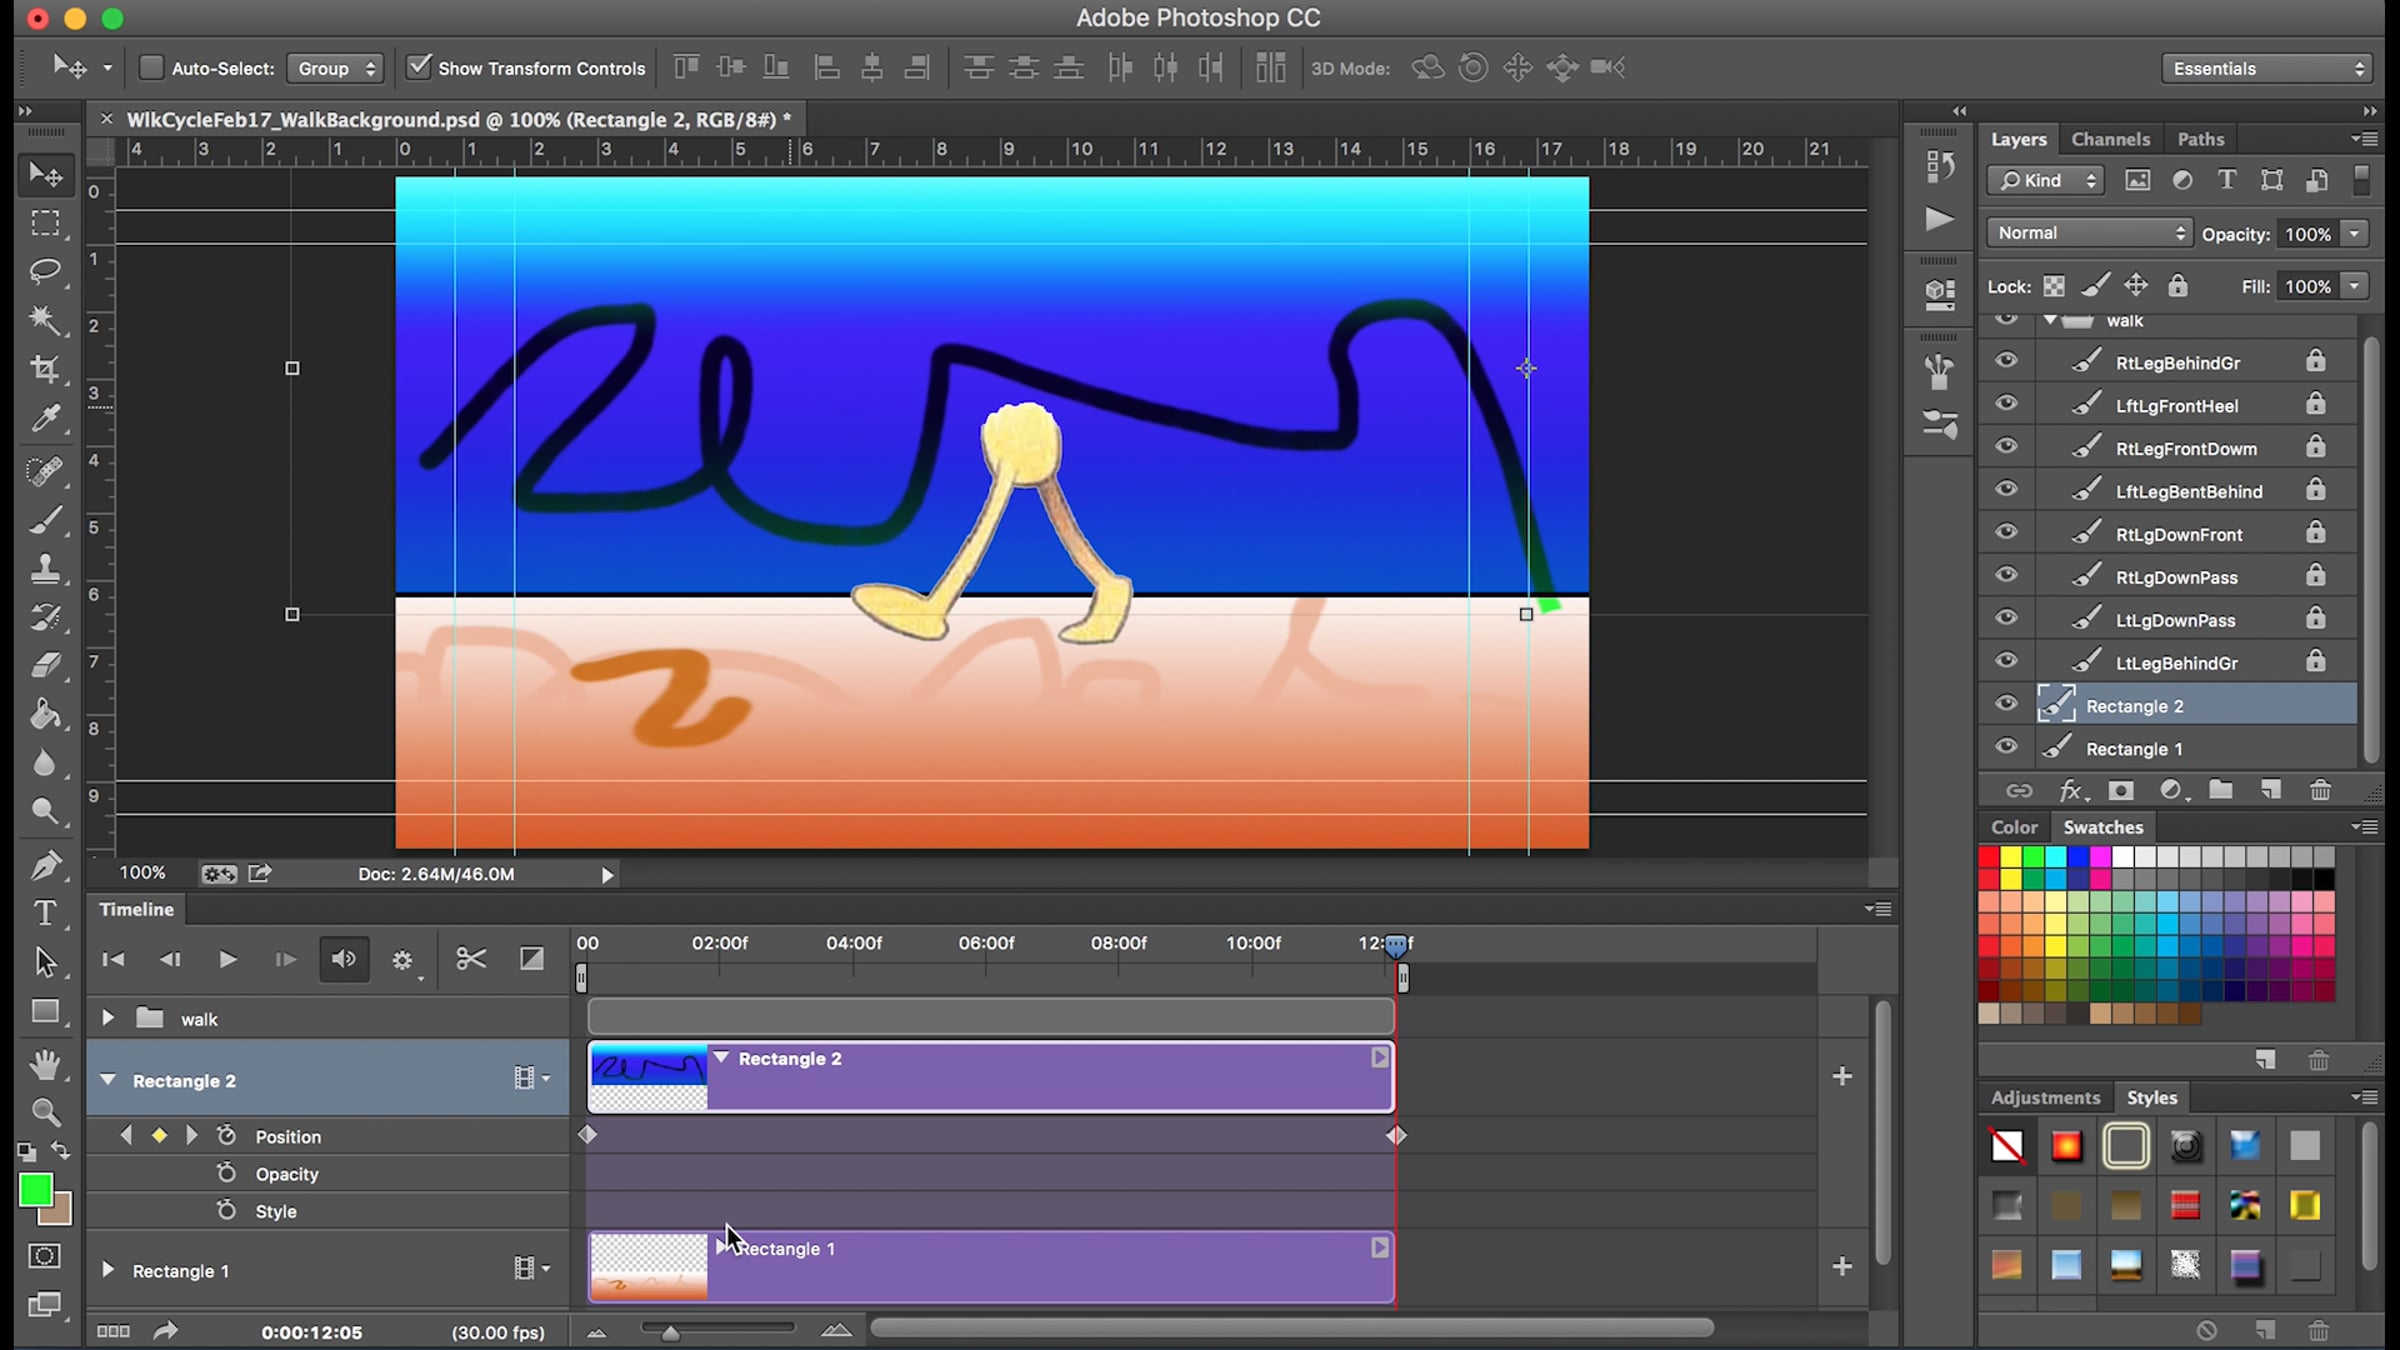Open the Adjustments tab
This screenshot has width=2400, height=1350.
coord(2045,1097)
